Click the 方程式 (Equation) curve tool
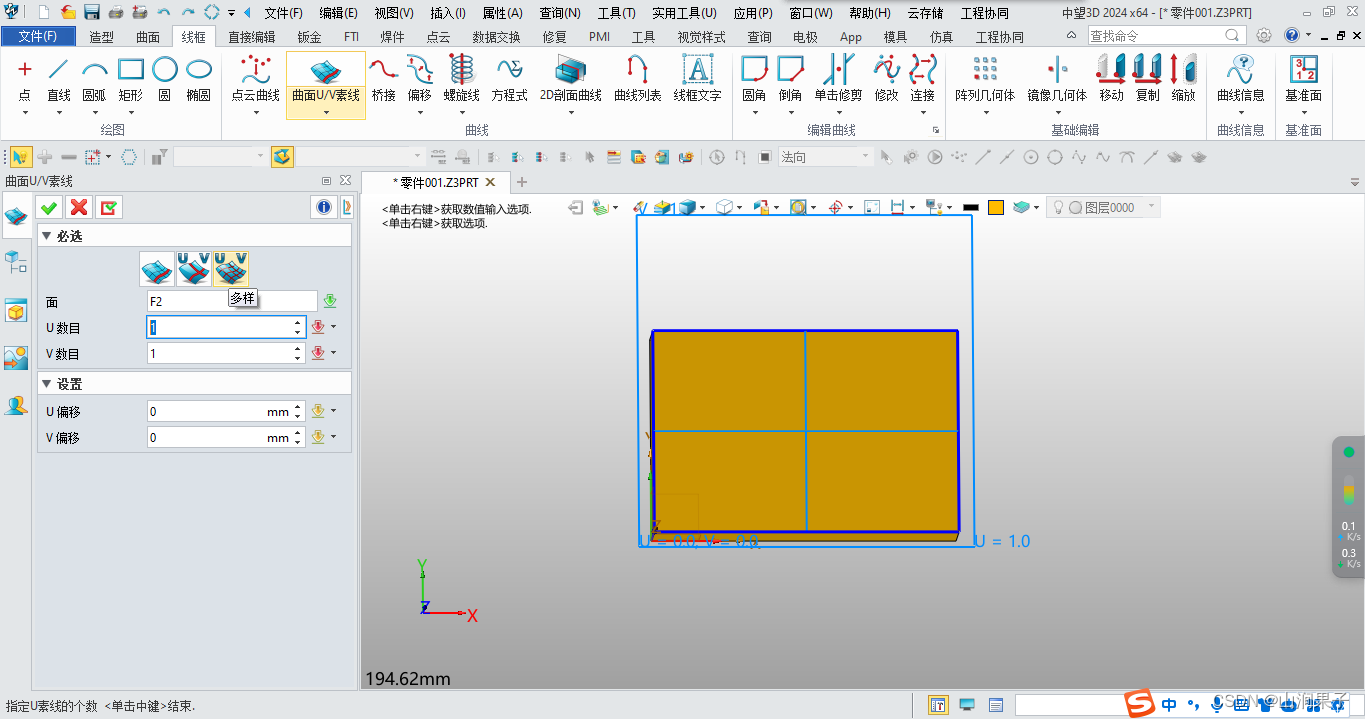 pos(509,80)
